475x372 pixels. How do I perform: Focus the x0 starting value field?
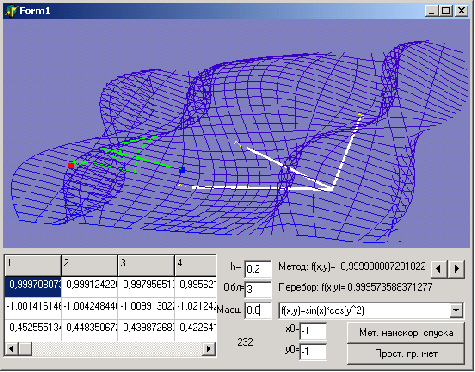tap(313, 331)
